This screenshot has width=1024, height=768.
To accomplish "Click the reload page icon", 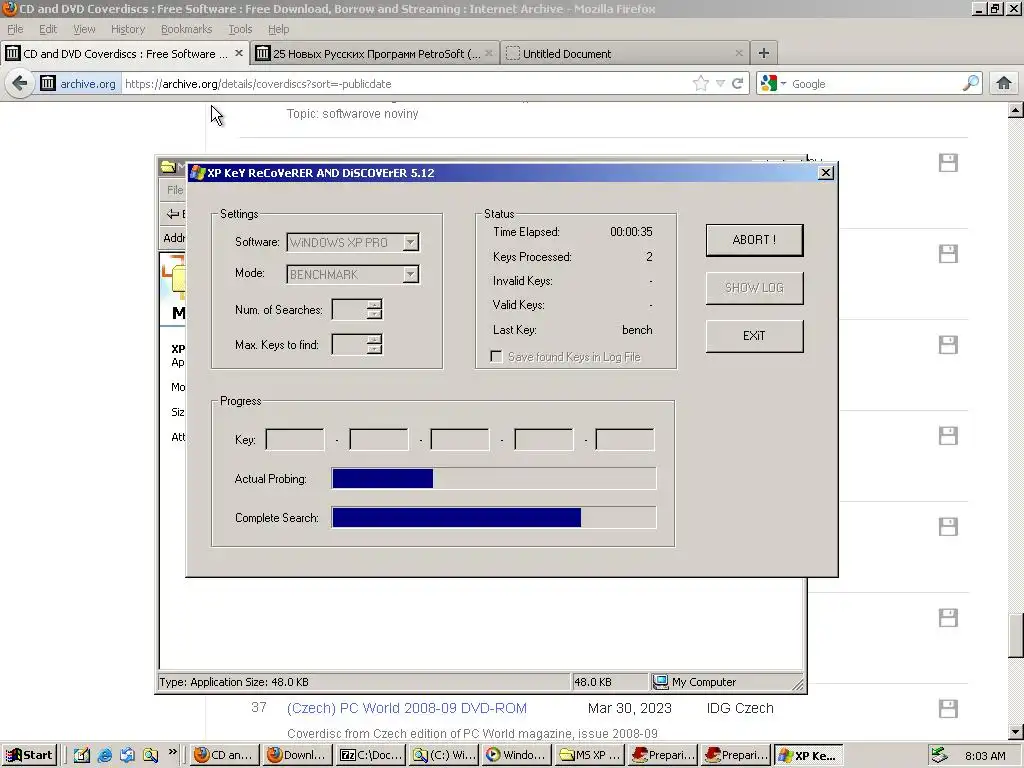I will click(x=738, y=83).
